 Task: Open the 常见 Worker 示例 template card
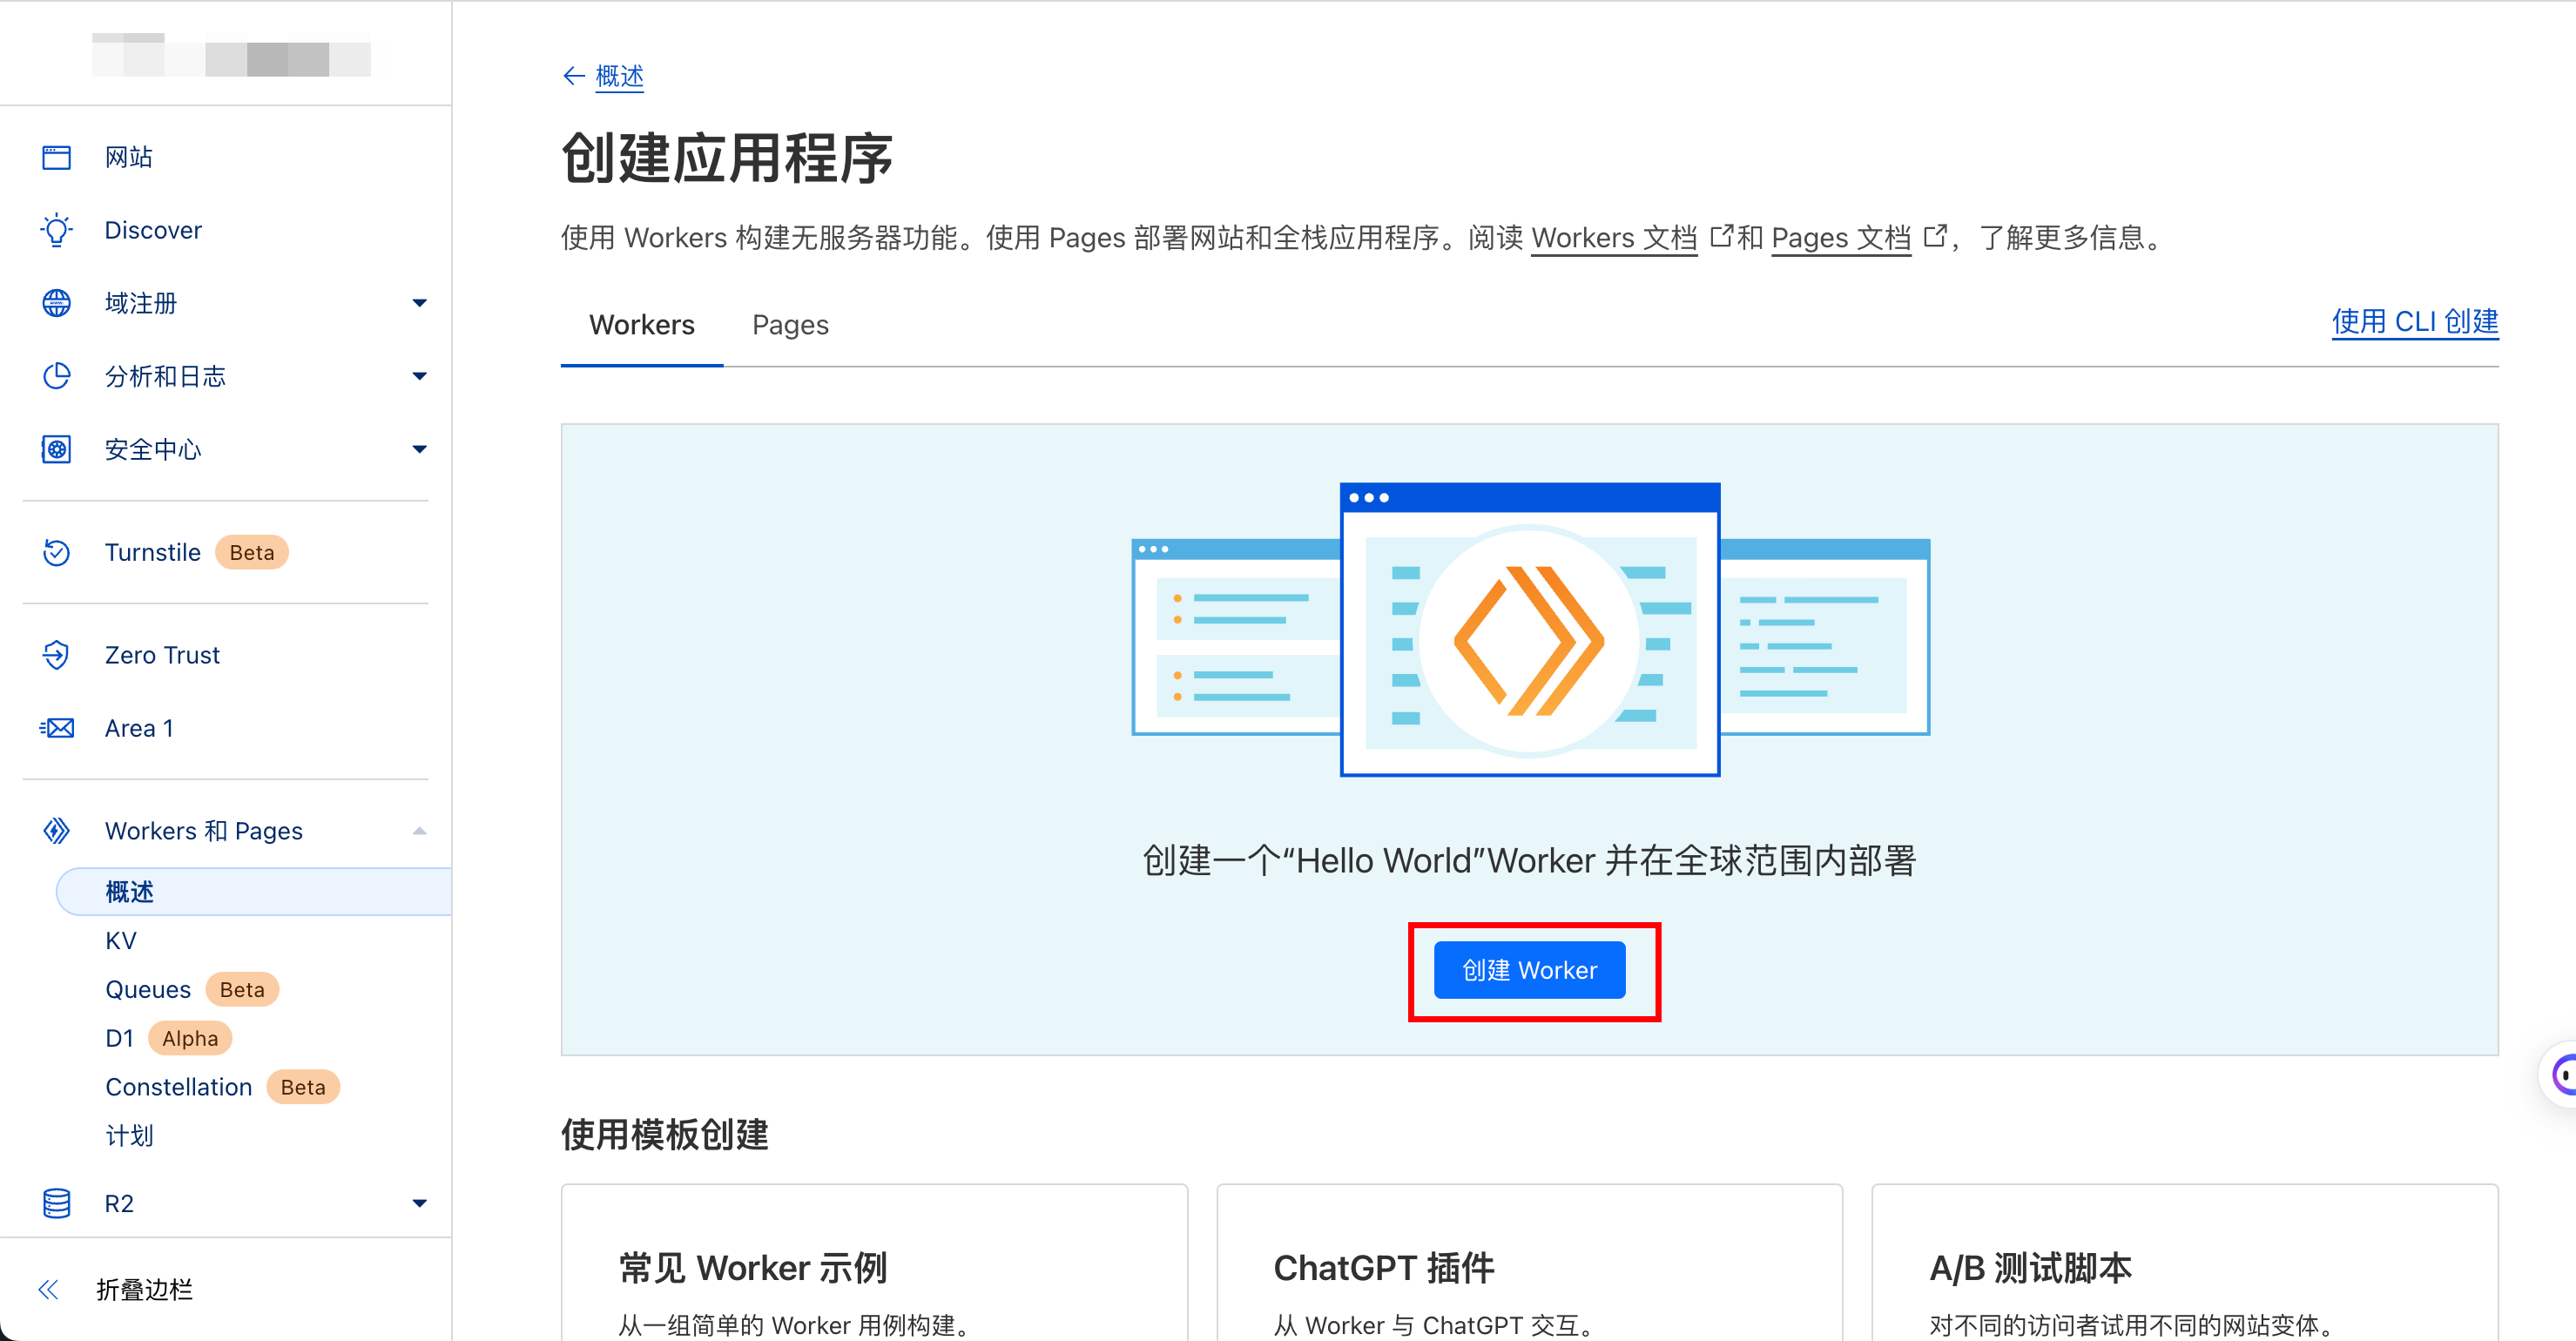(874, 1262)
